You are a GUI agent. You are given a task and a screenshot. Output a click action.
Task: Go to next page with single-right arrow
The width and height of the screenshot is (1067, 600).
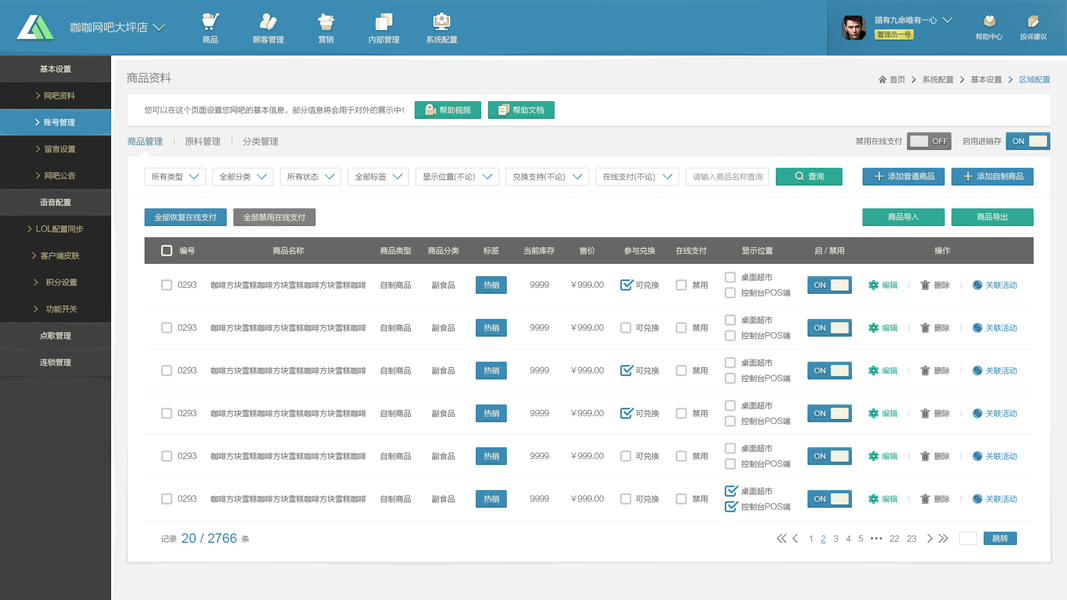point(930,538)
